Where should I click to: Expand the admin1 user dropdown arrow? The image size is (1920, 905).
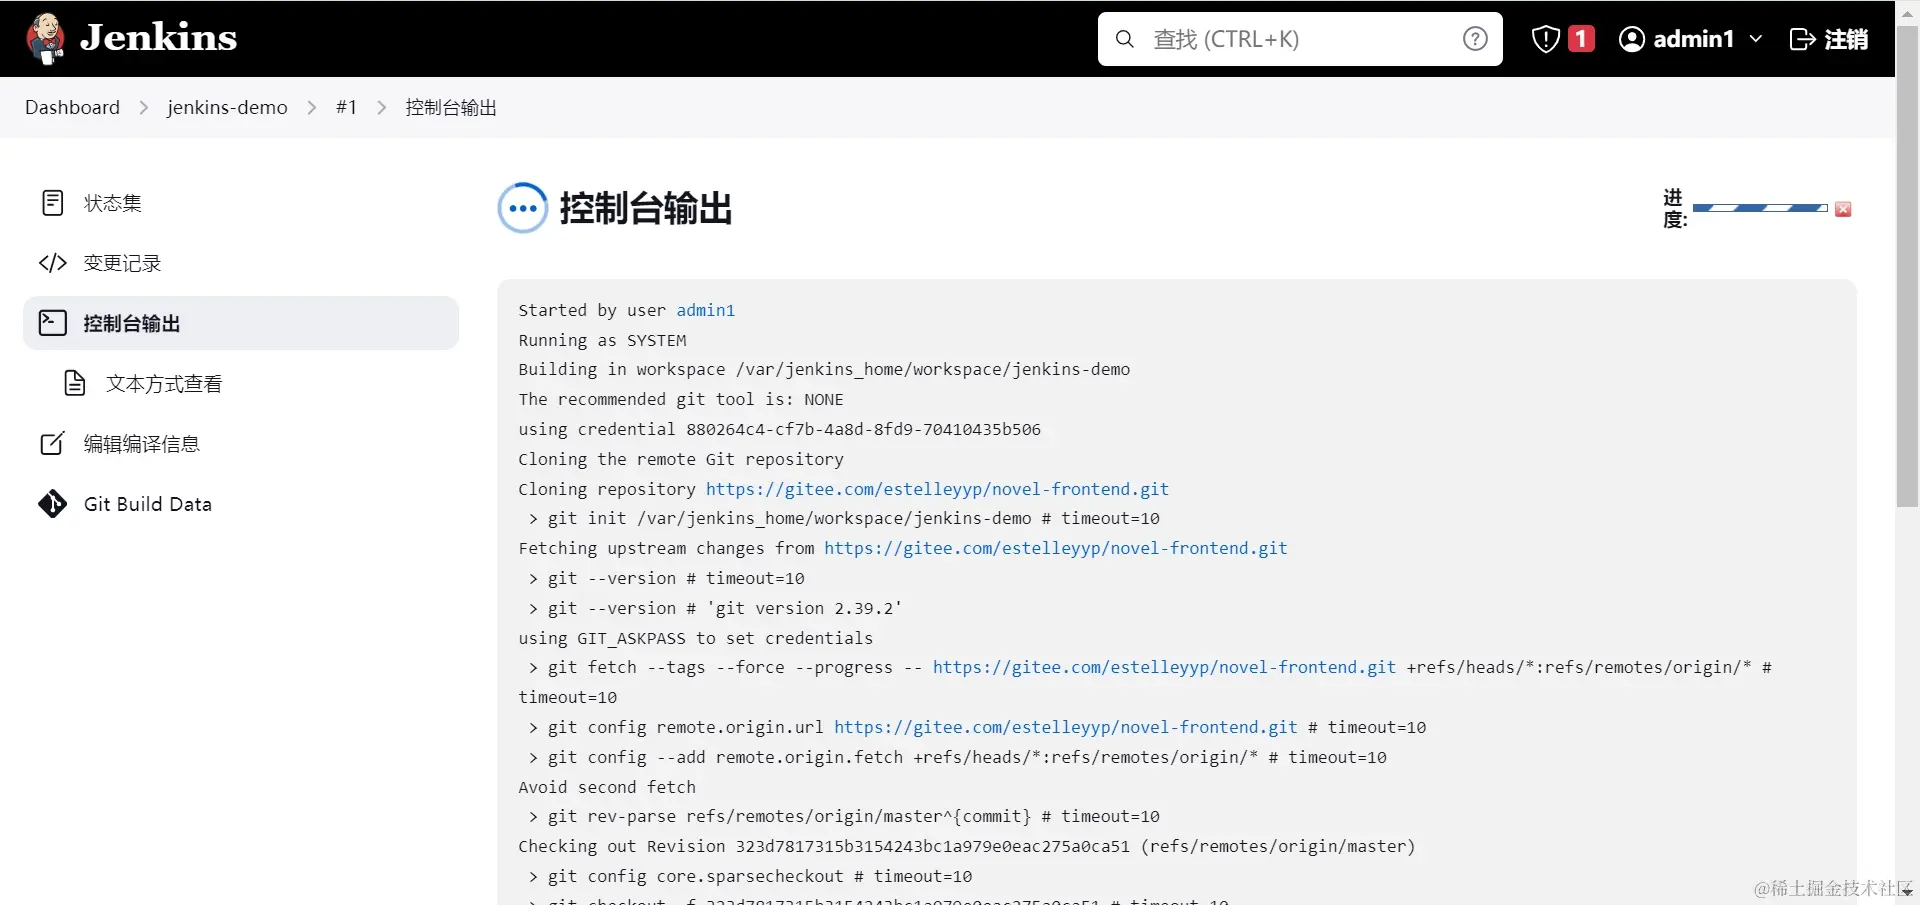coord(1757,39)
